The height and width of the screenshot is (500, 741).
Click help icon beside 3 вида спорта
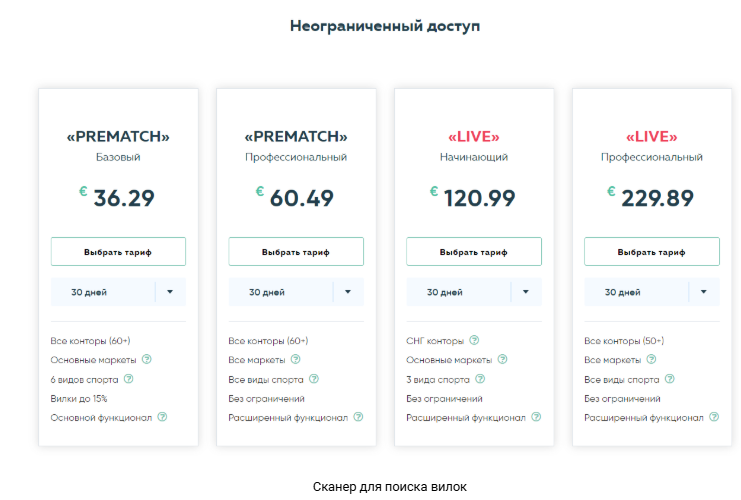pyautogui.click(x=480, y=379)
